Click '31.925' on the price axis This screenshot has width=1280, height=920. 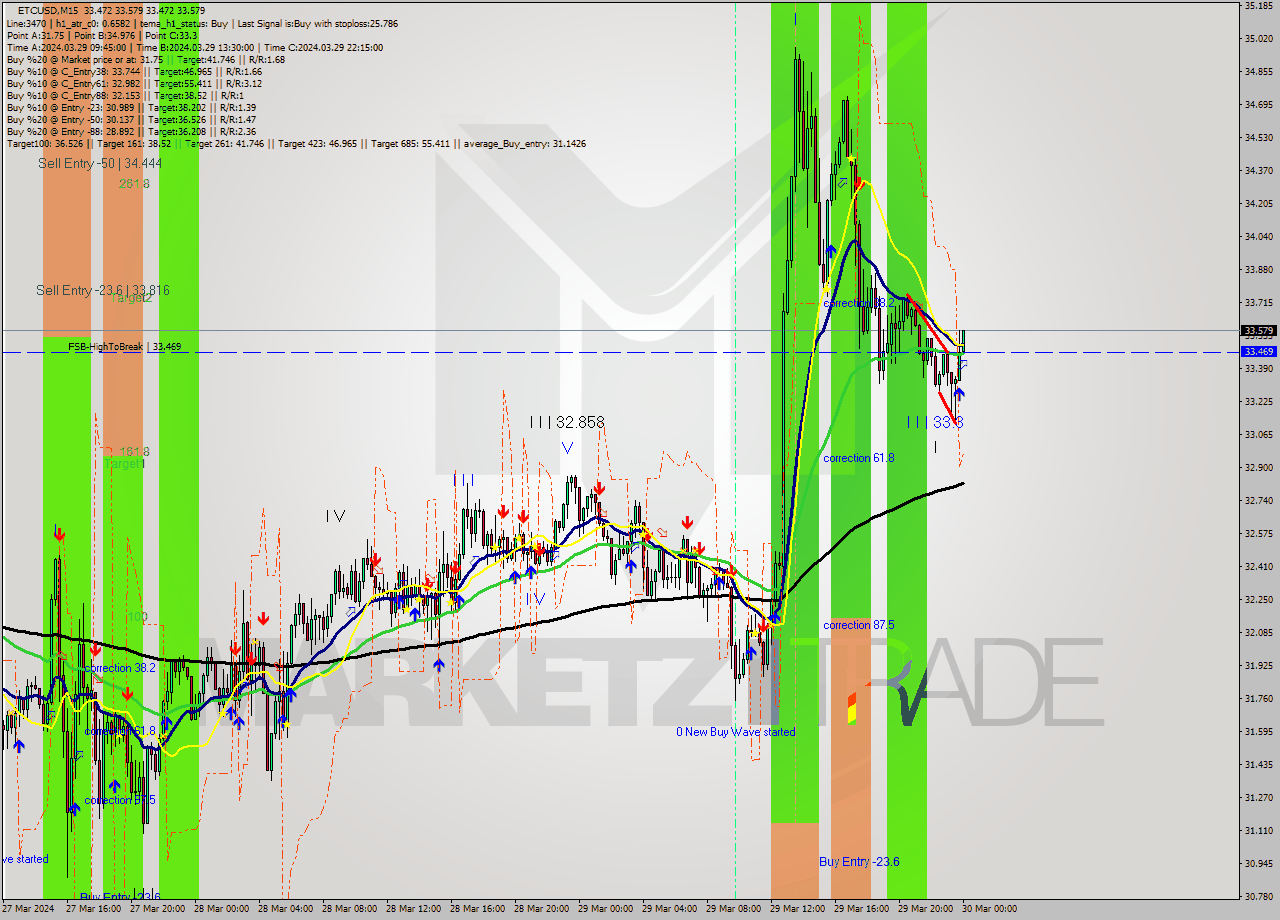tap(1258, 665)
